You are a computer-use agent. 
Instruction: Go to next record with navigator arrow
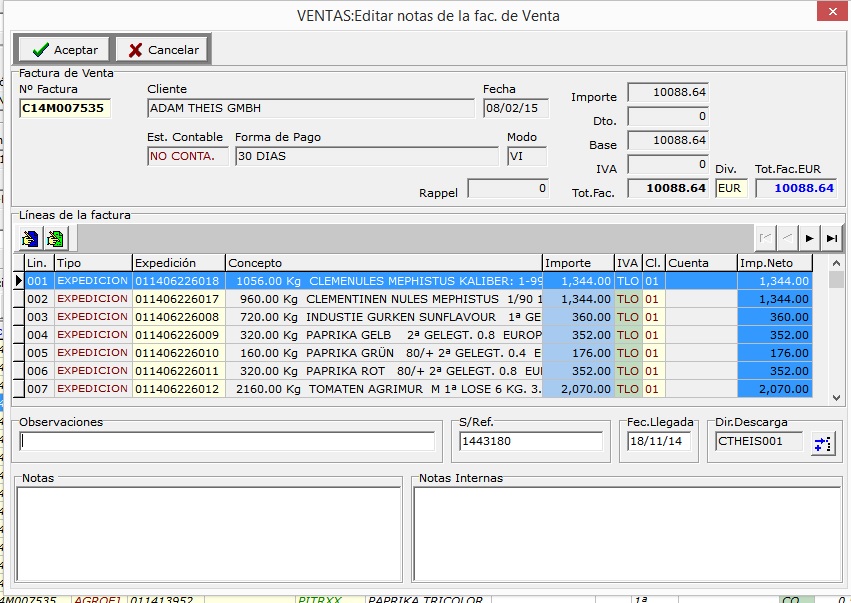click(810, 238)
